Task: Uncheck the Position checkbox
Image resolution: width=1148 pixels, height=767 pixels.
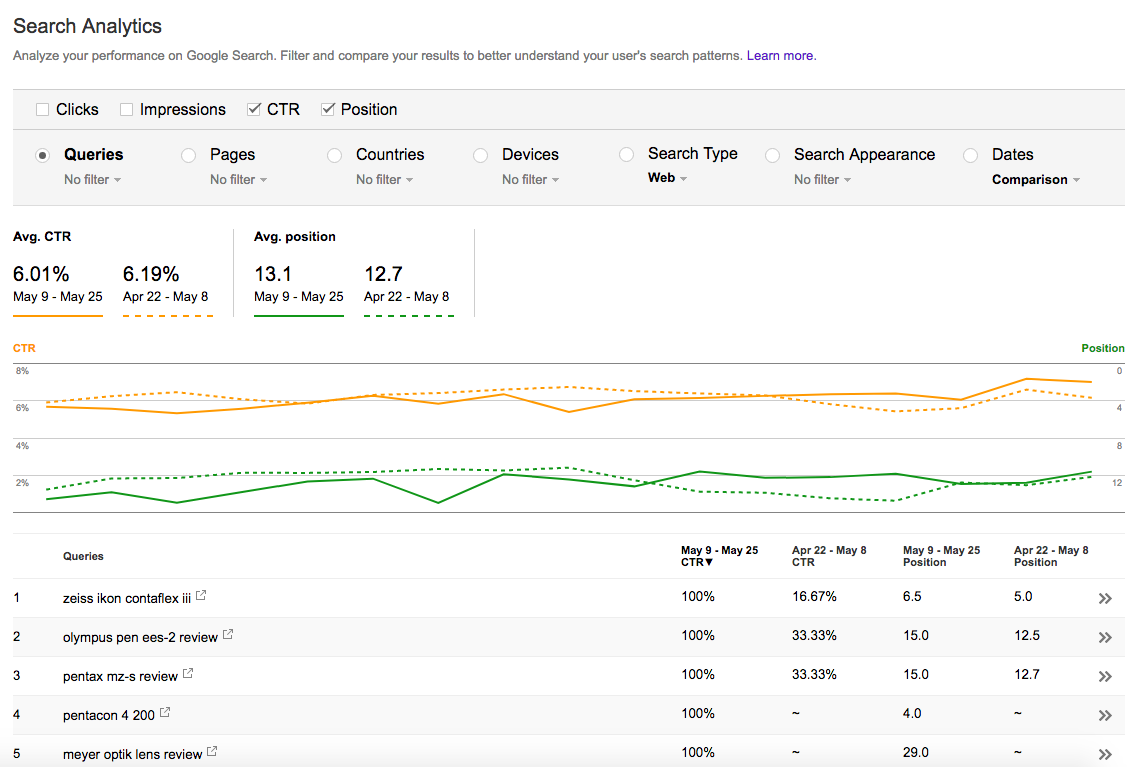Action: click(328, 110)
